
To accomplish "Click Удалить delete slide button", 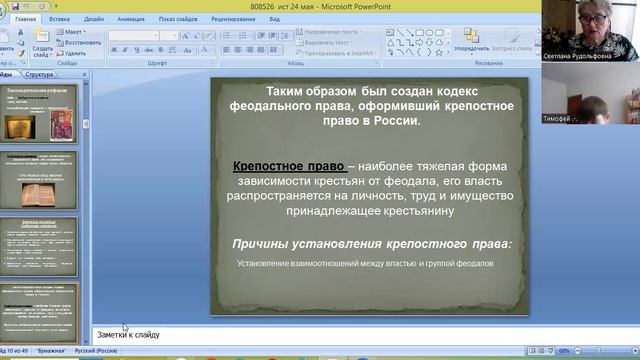I will (x=71, y=53).
